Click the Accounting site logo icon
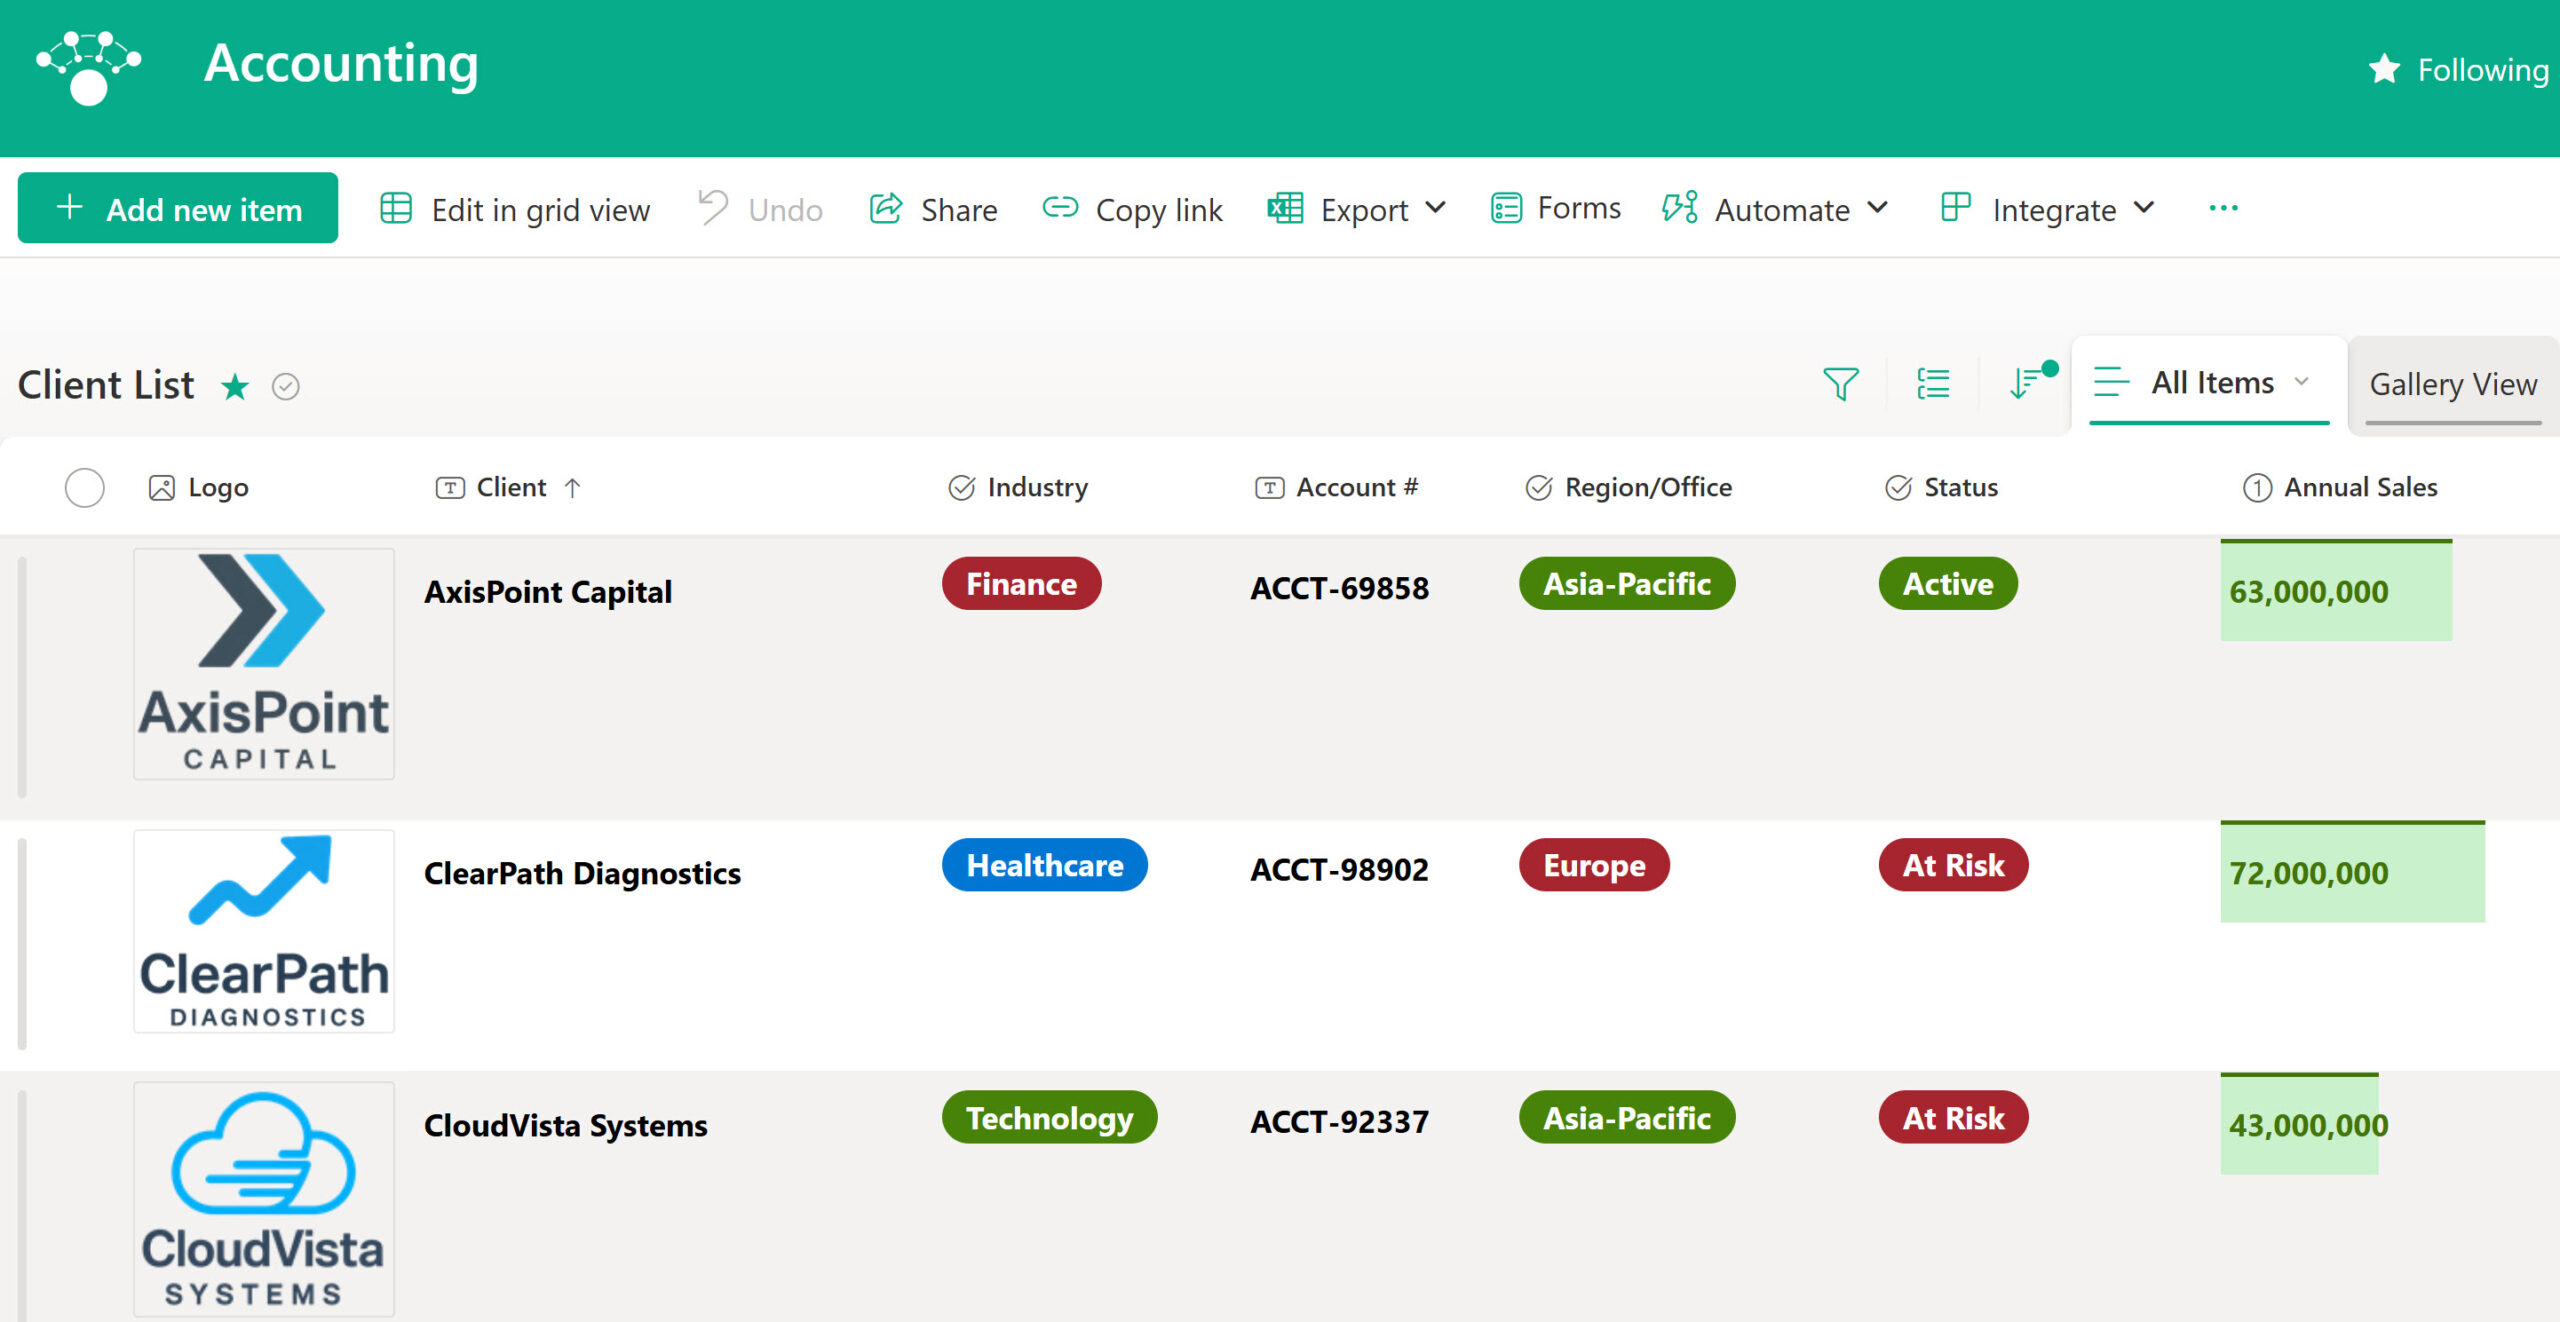 click(x=88, y=67)
